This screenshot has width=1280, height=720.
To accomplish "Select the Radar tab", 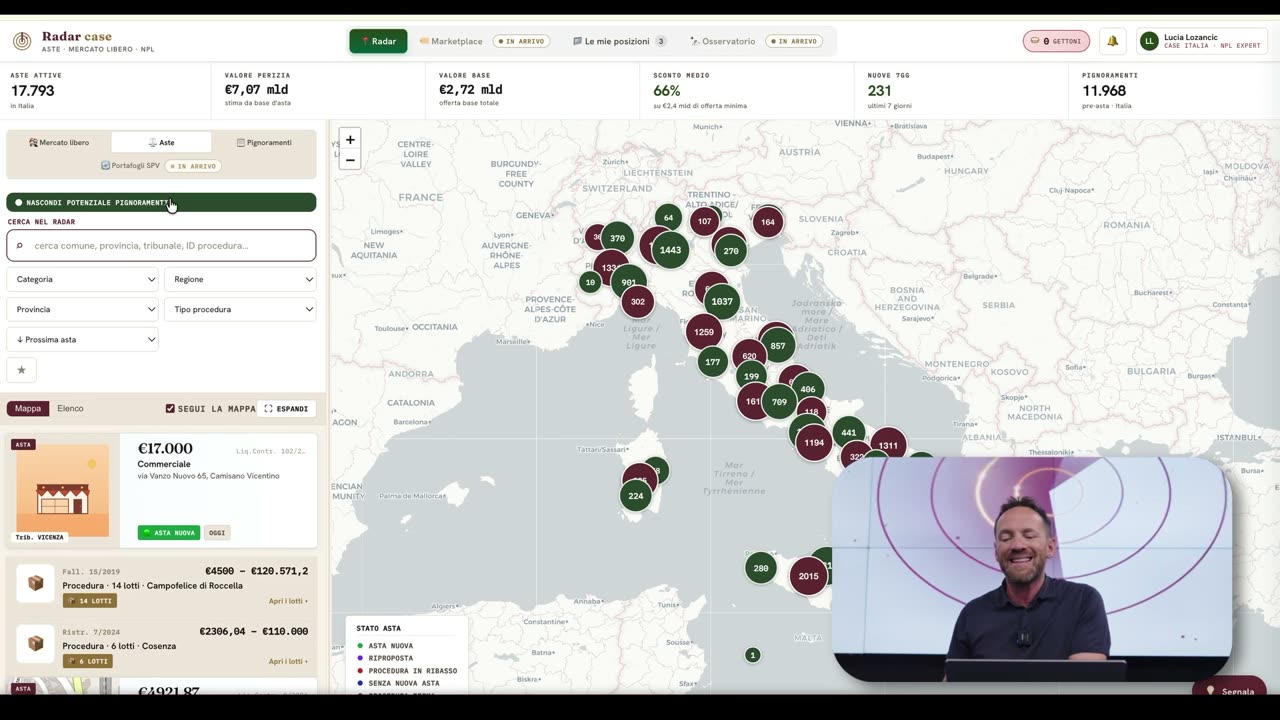I will coord(378,41).
